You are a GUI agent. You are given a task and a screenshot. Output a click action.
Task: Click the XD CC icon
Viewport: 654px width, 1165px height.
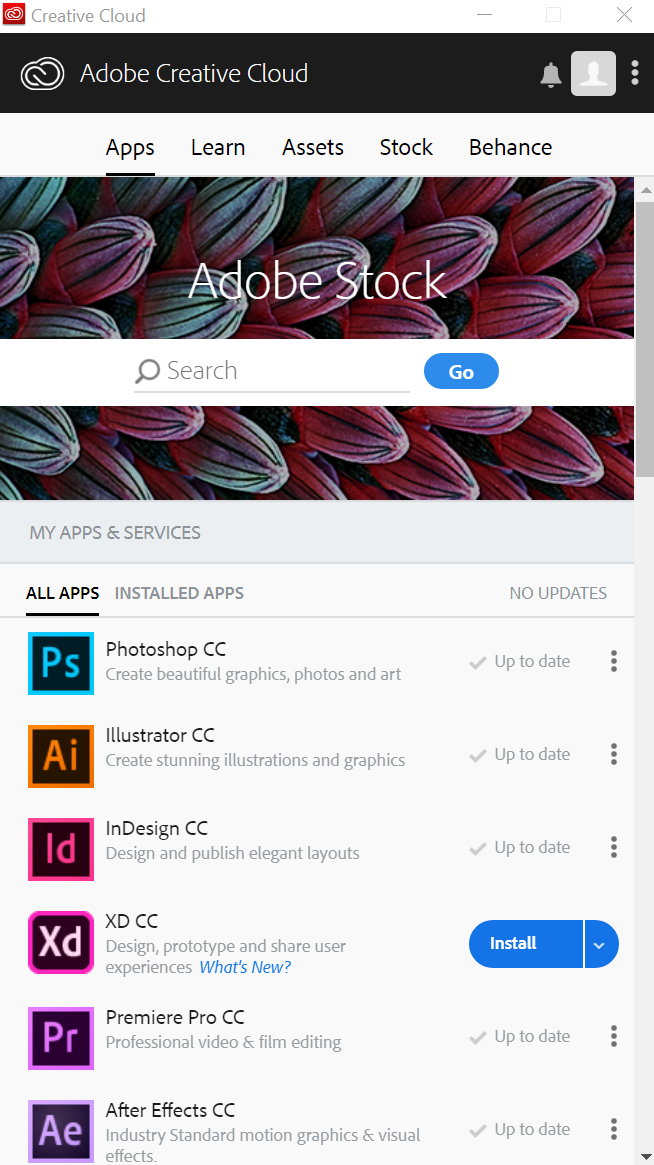click(61, 942)
